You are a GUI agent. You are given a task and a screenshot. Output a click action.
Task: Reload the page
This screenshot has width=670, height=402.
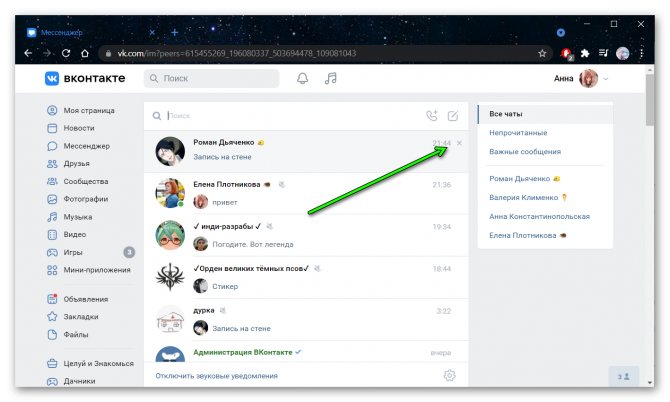(x=66, y=53)
